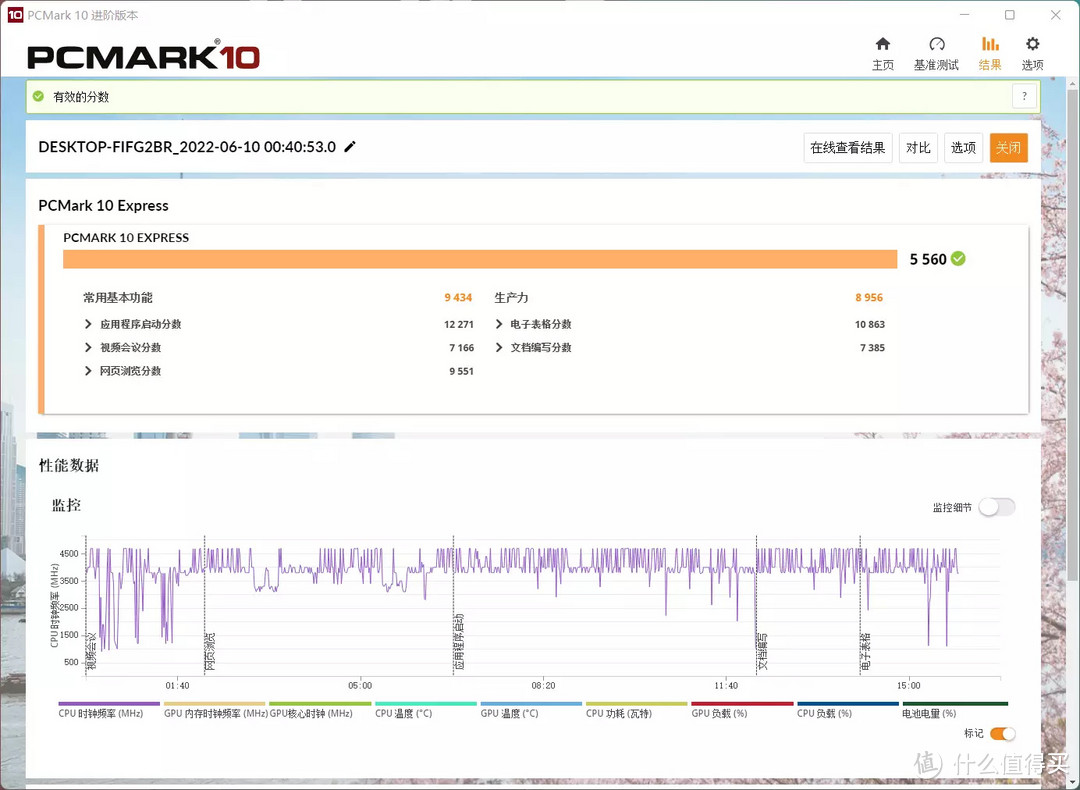
Task: Click the 性能数据 section heading
Action: point(69,466)
